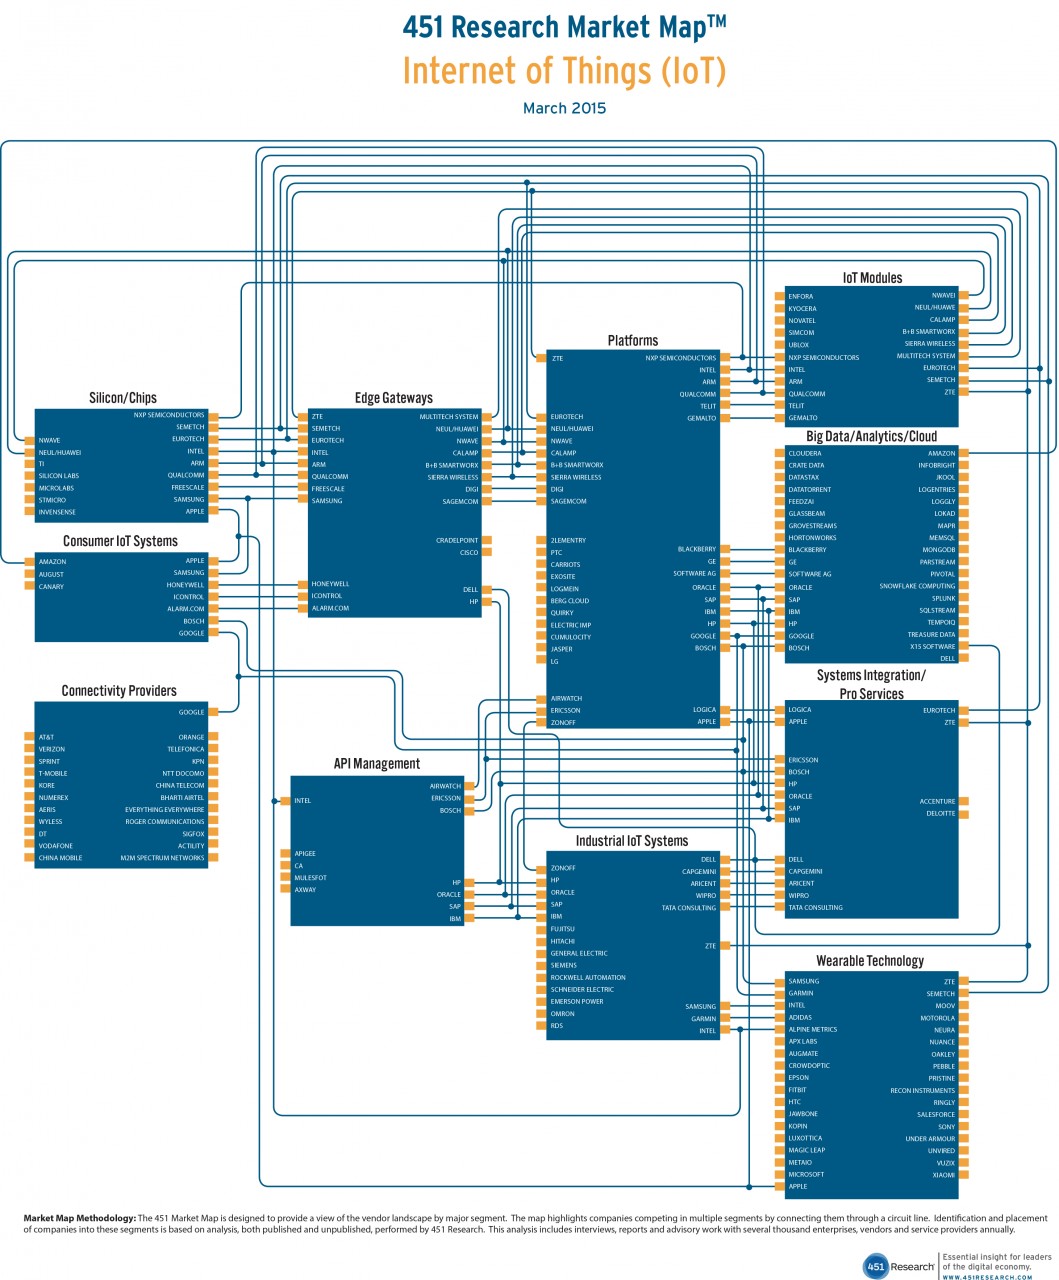Click ROCKWELL AUTOMATION entry
The image size is (1059, 1280).
[588, 977]
